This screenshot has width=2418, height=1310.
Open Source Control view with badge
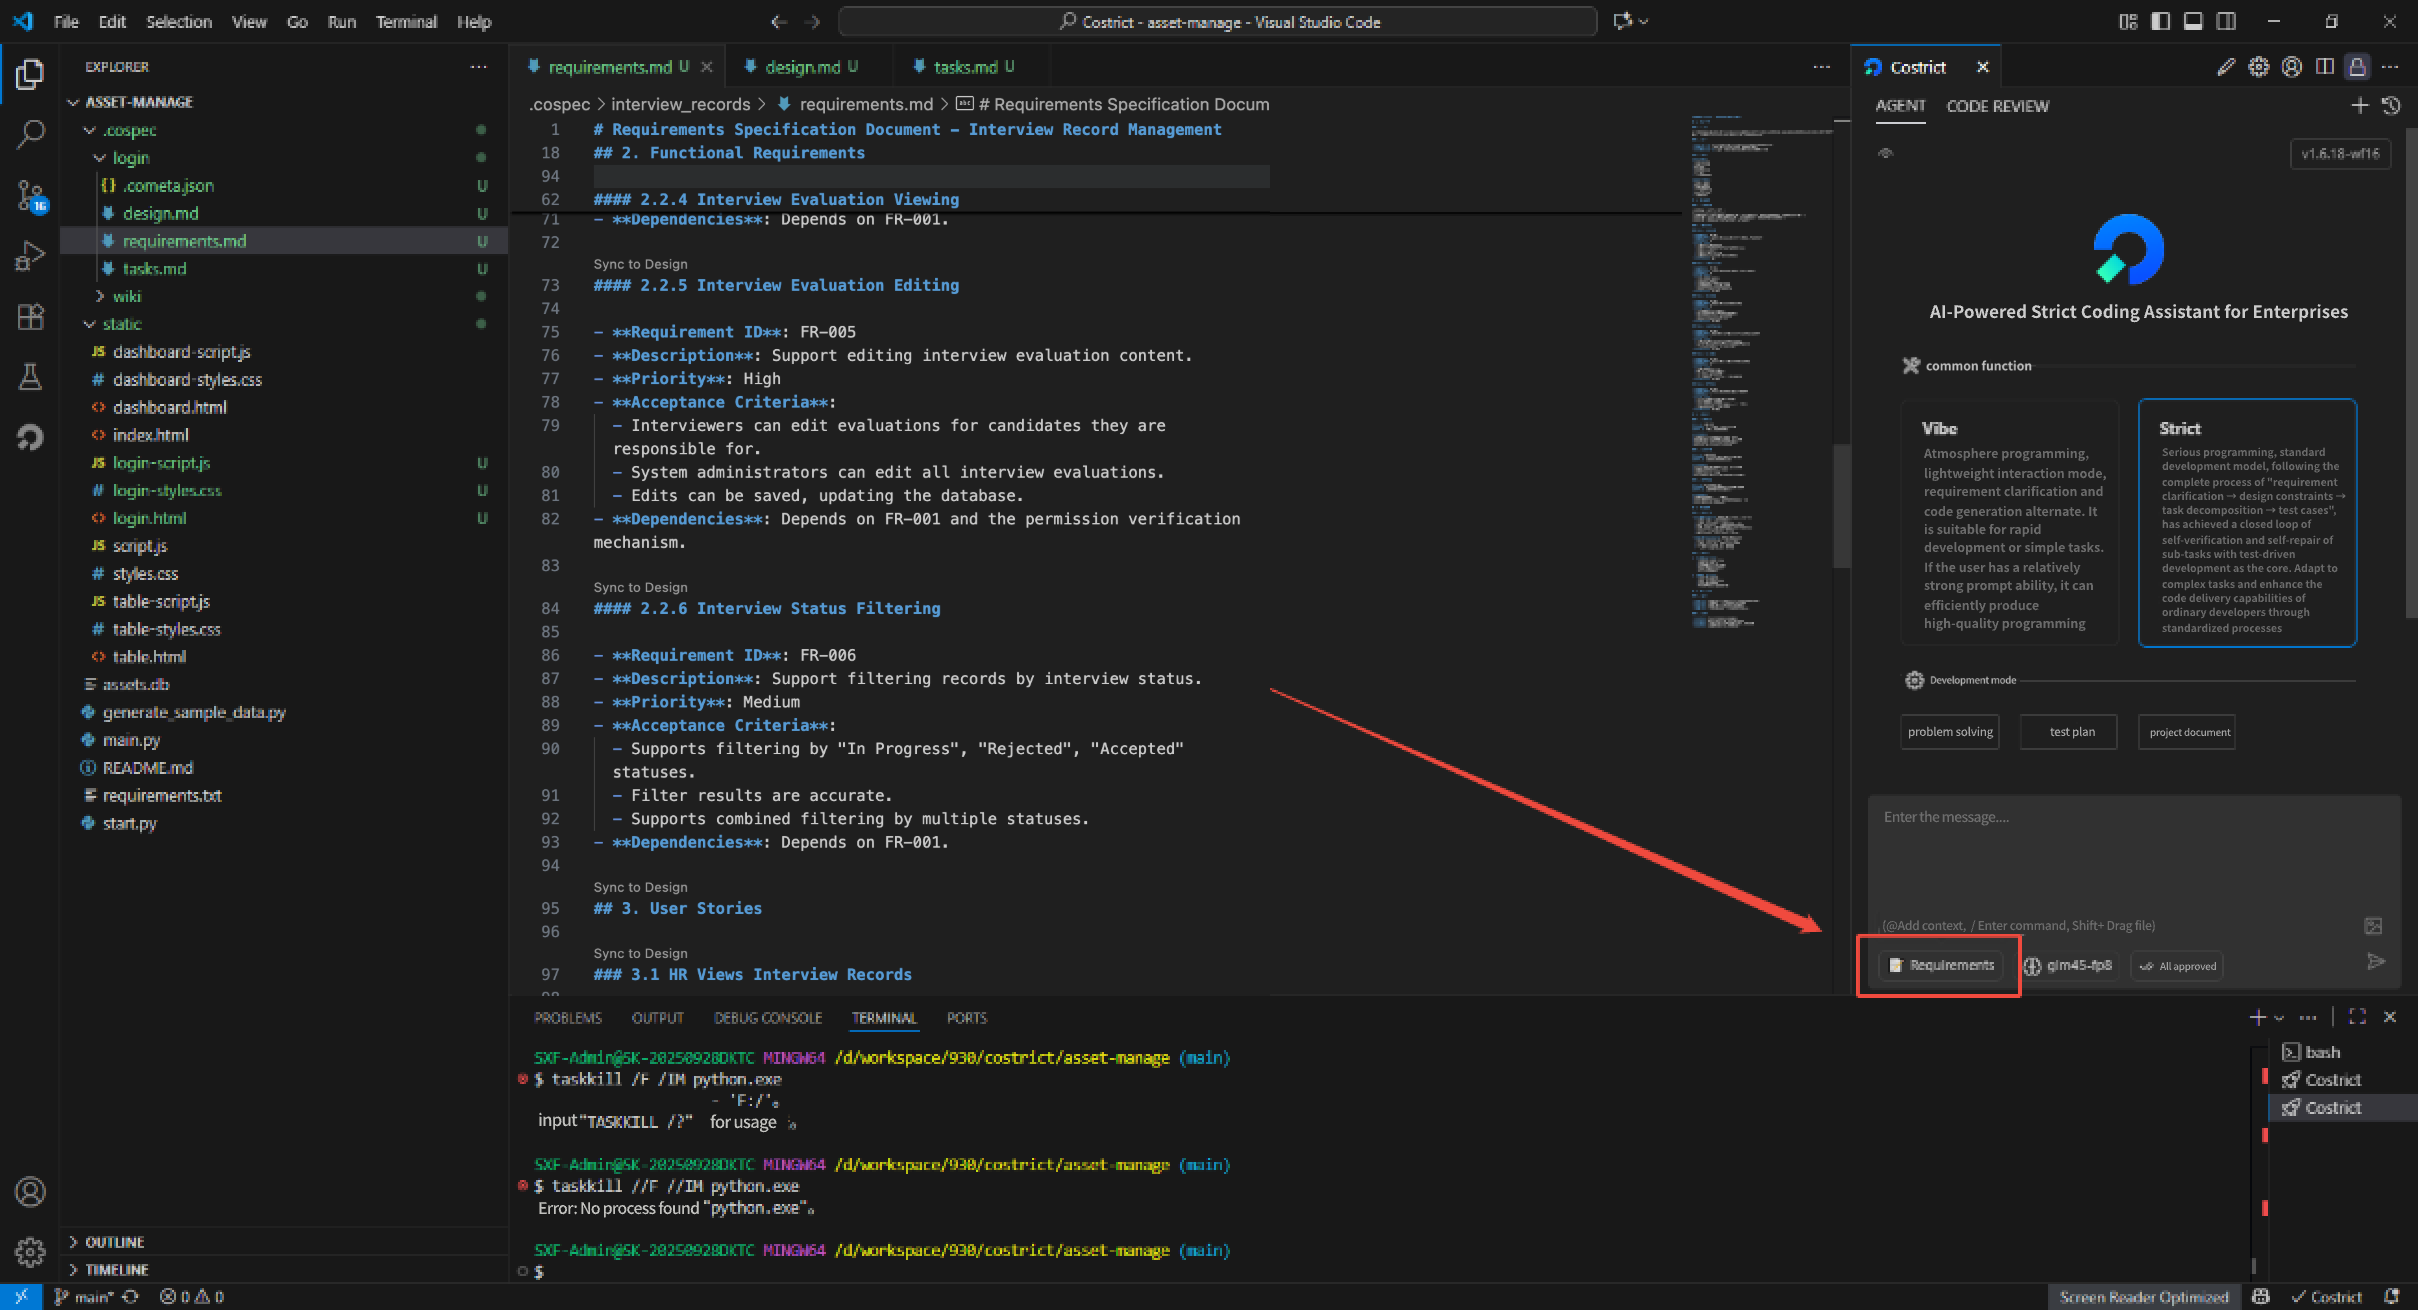30,195
